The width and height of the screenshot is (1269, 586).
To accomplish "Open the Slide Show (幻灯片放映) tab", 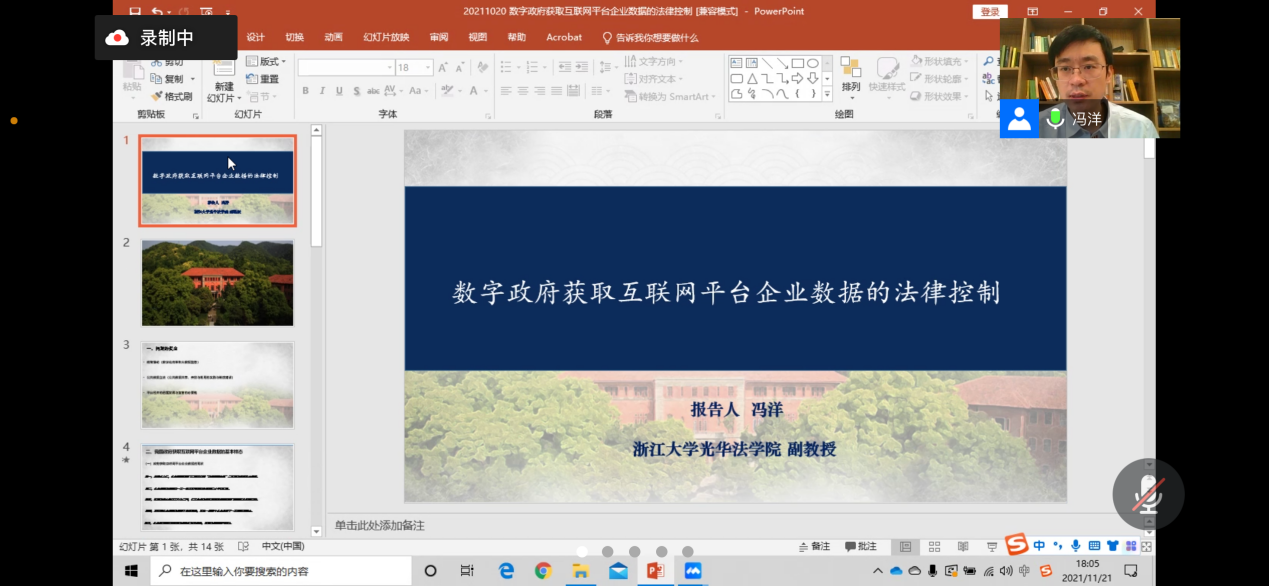I will (x=386, y=37).
